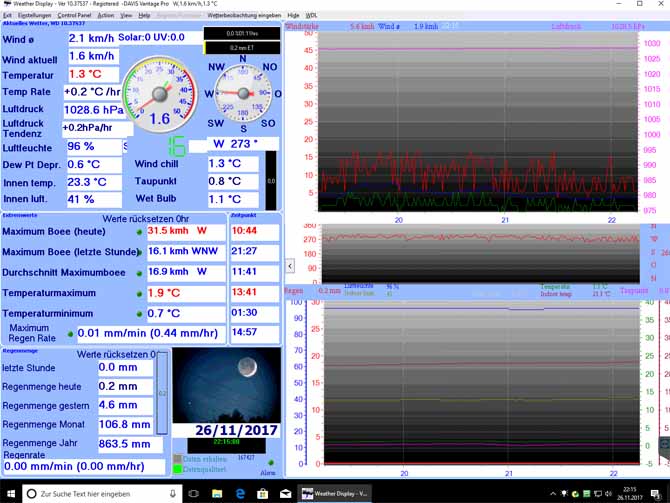Click Wetterbeobachtung eingeben button
Viewport: 670px width, 503px height.
tap(244, 16)
